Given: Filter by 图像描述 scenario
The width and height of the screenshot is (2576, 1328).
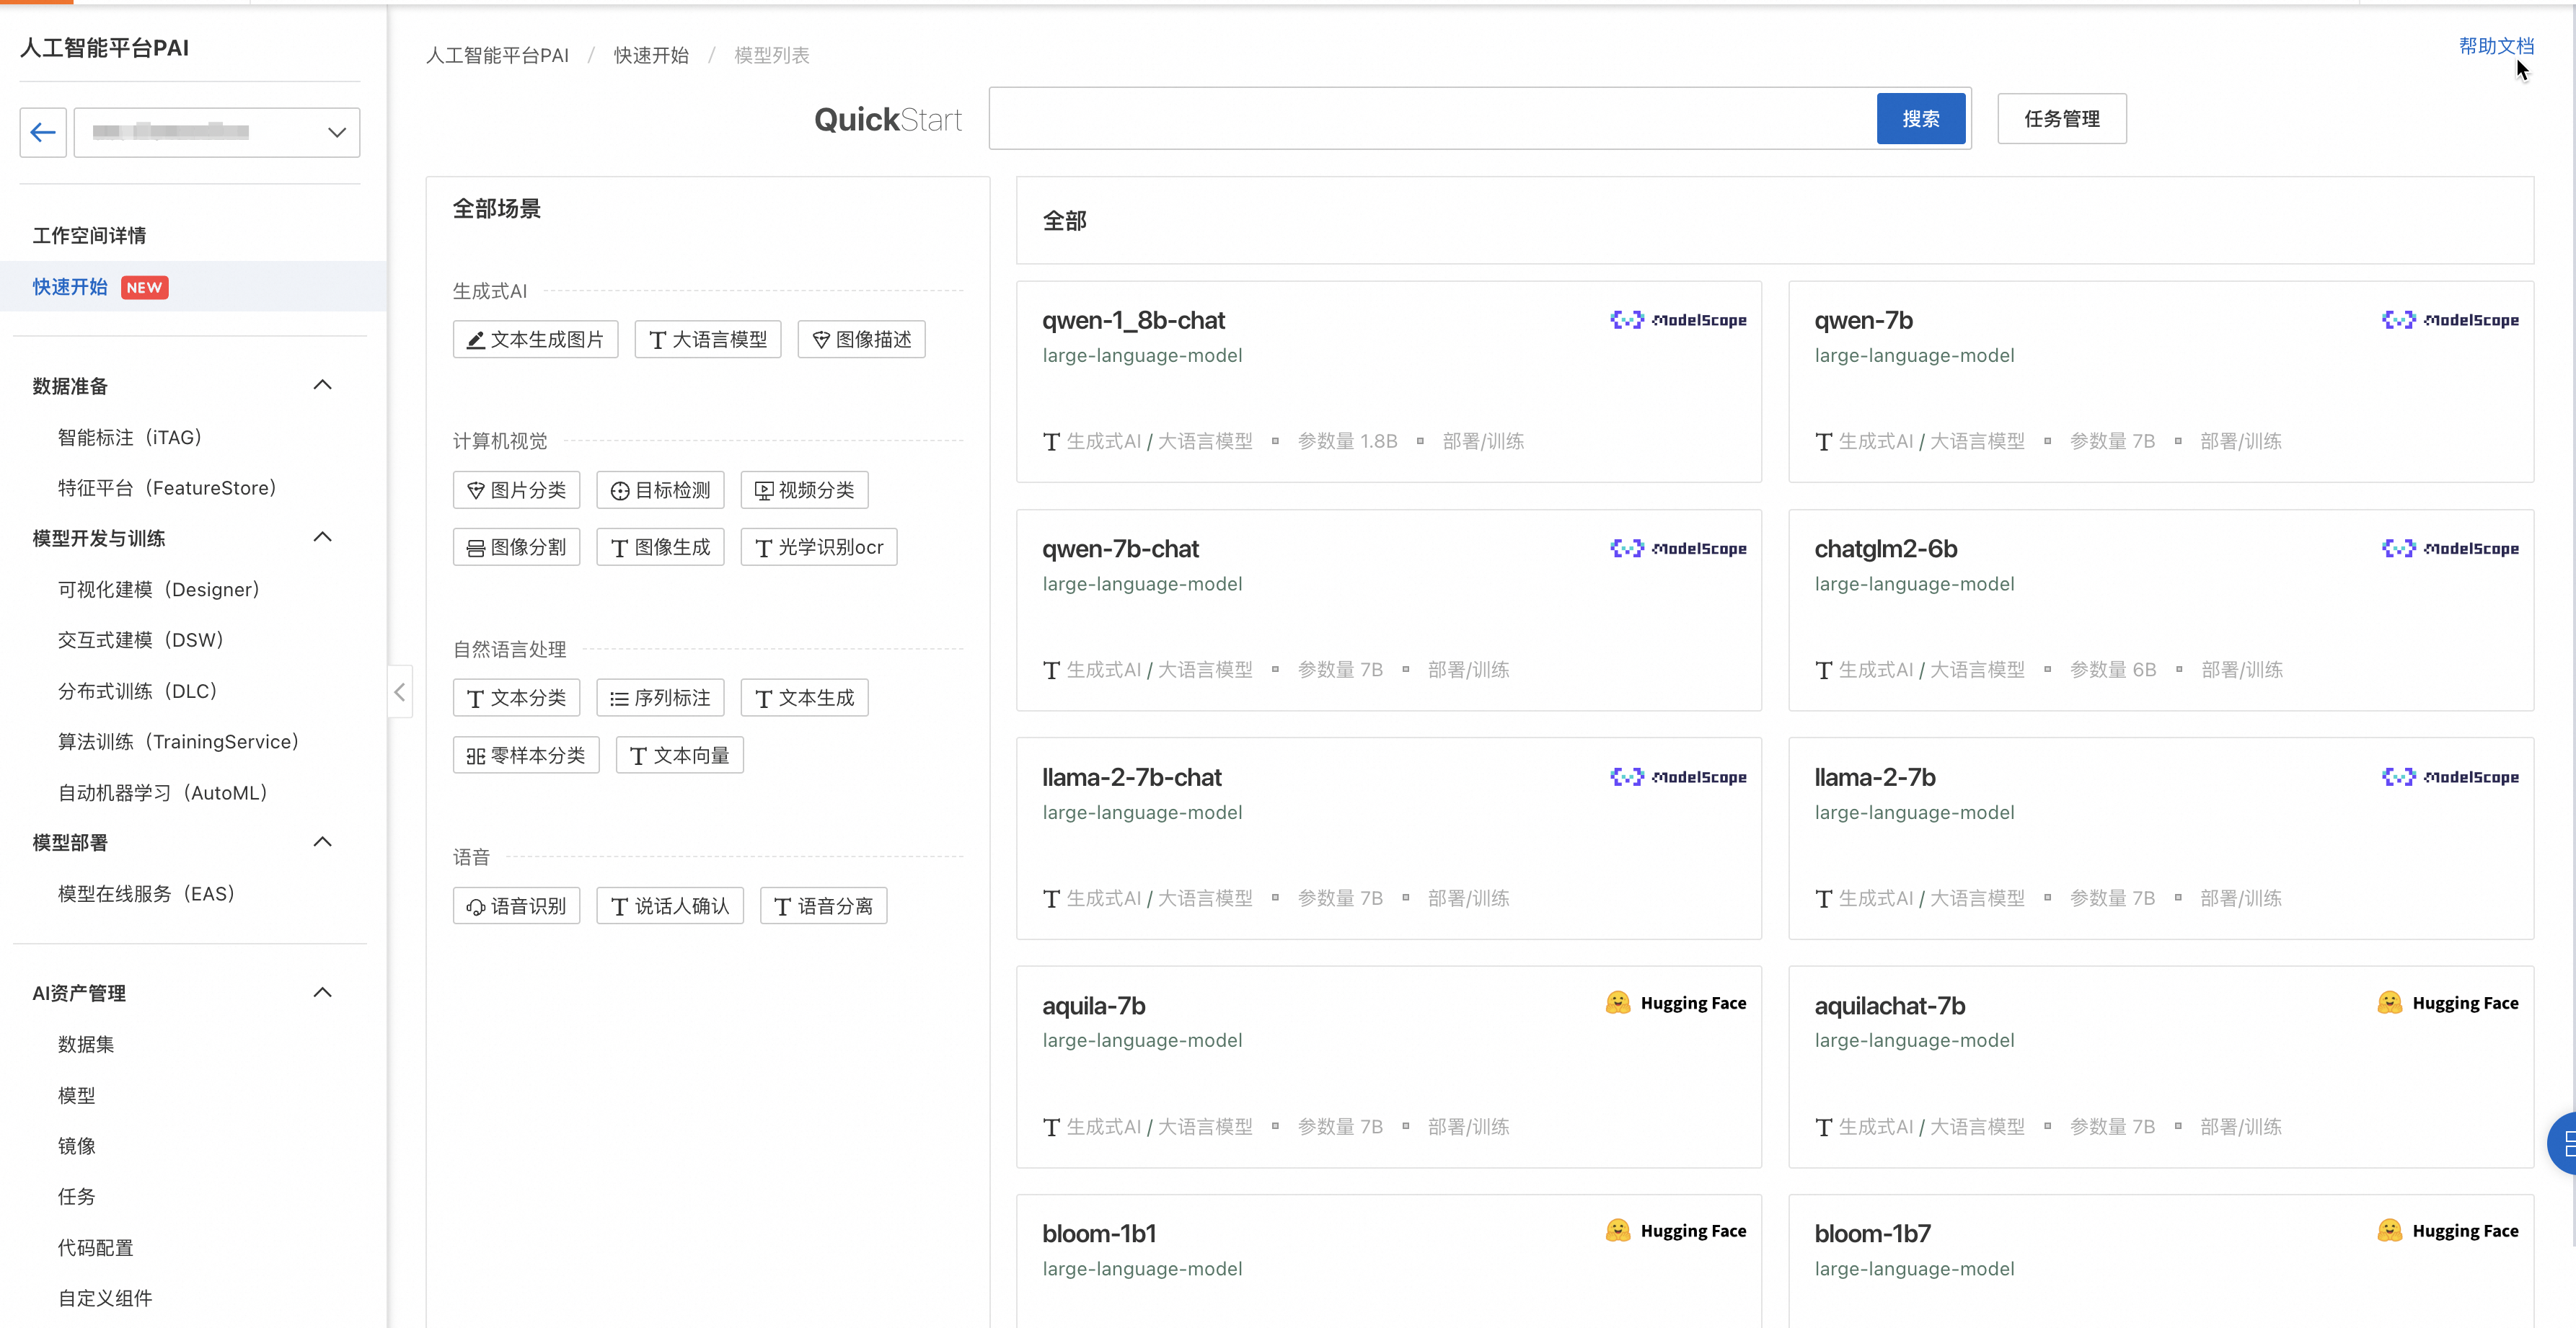Looking at the screenshot, I should point(861,340).
